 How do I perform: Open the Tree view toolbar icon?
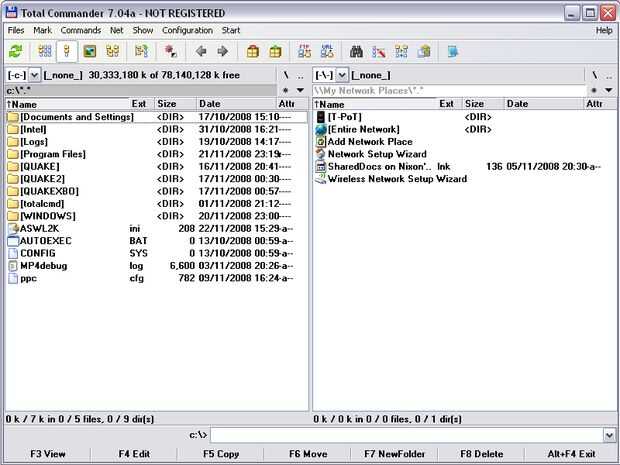[x=113, y=51]
